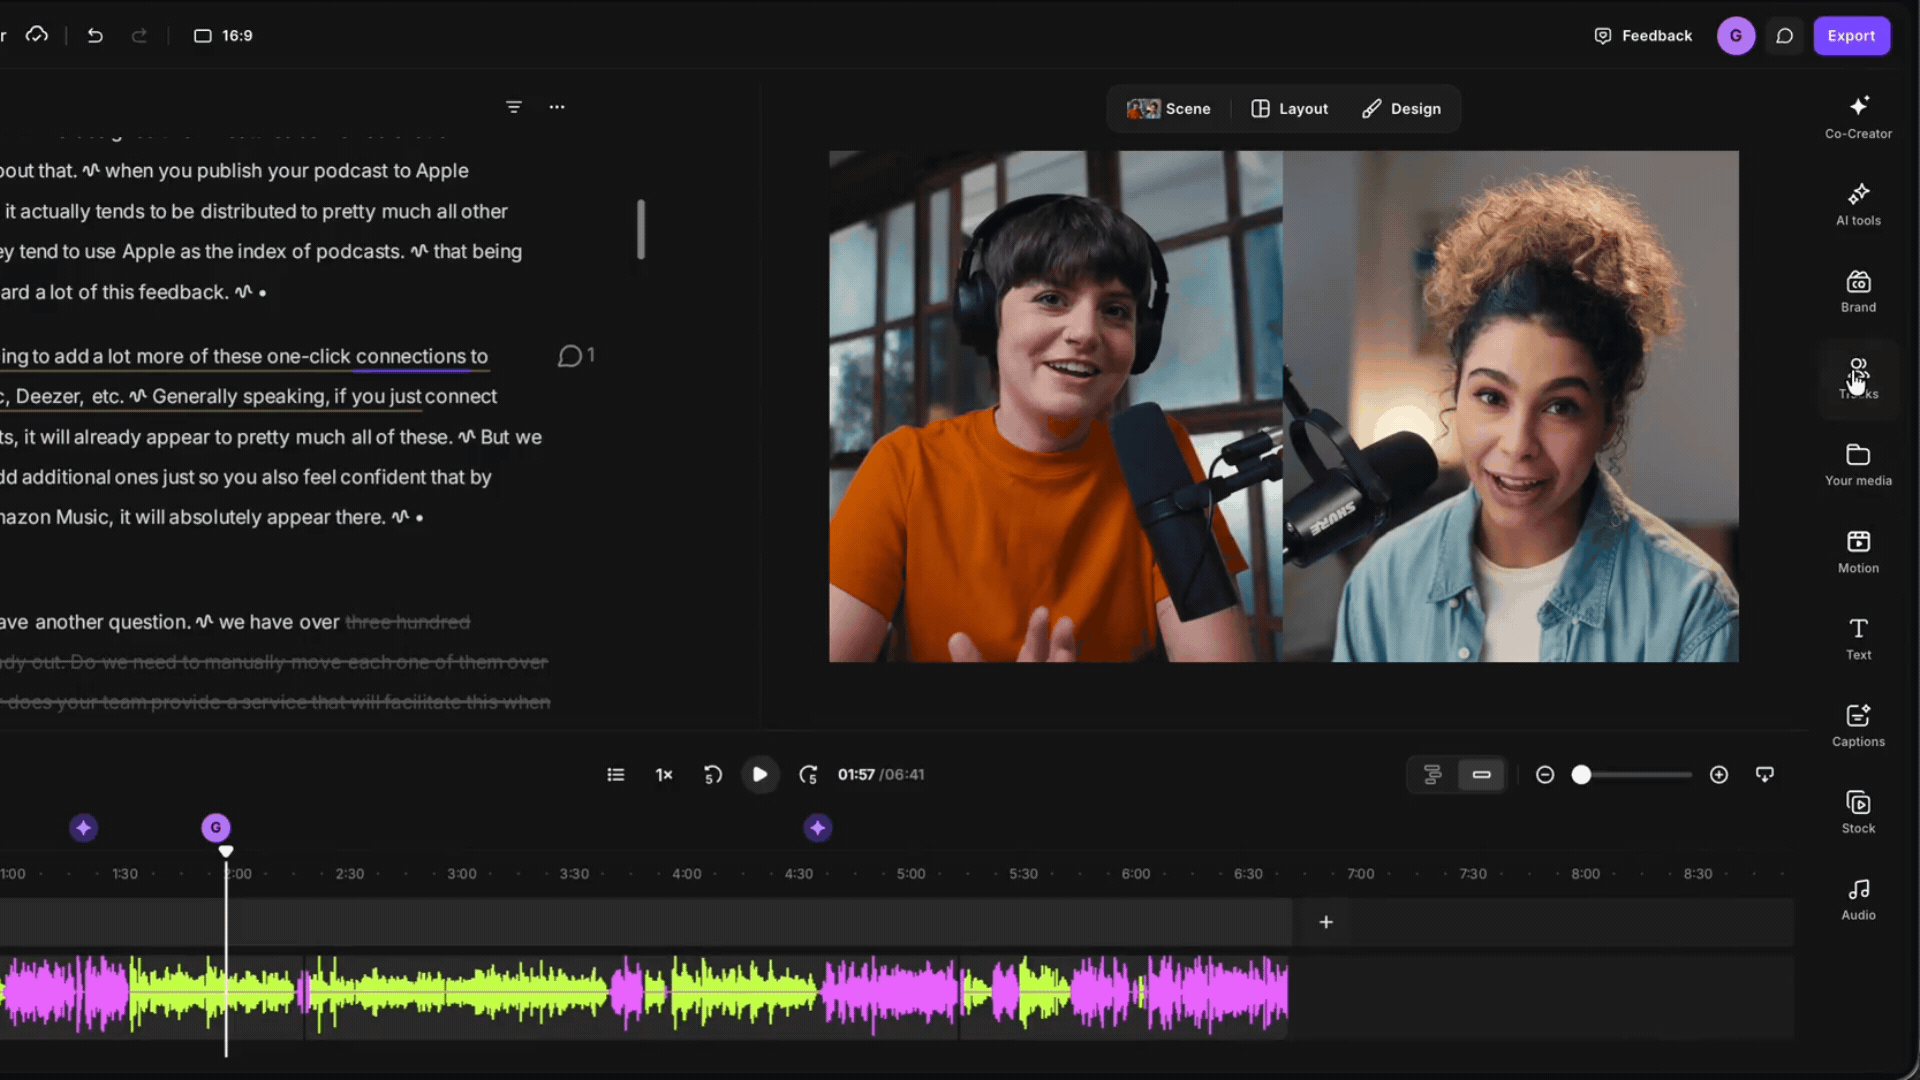
Task: Open Your media folder
Action: (x=1858, y=465)
